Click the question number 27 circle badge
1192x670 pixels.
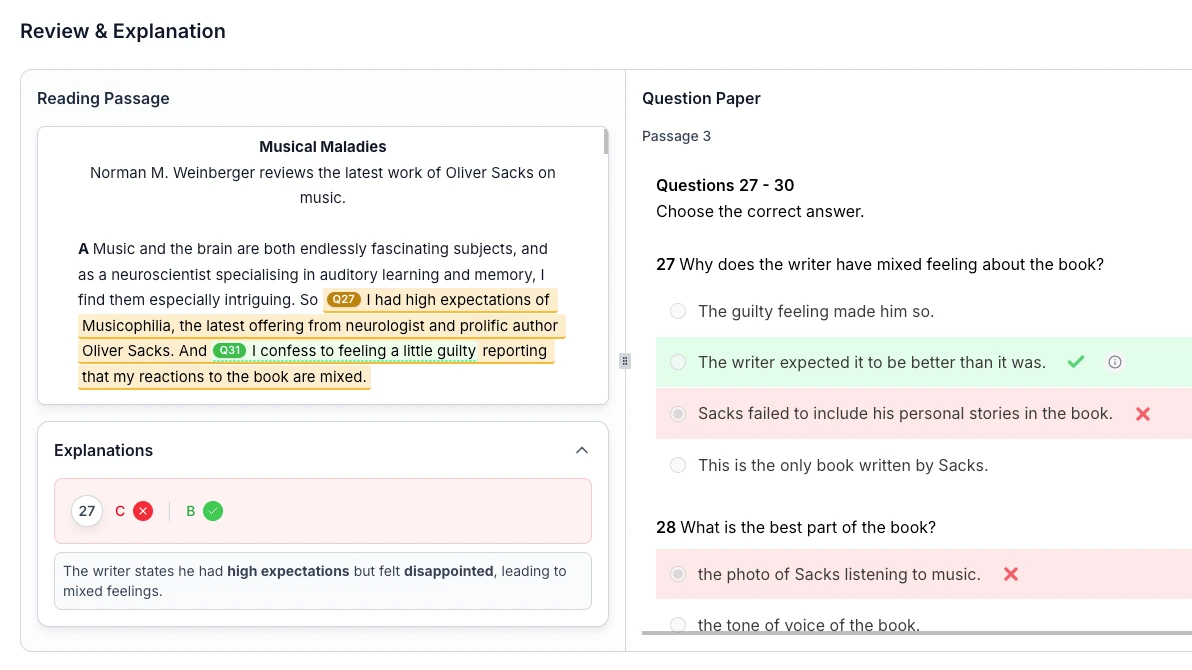tap(87, 511)
